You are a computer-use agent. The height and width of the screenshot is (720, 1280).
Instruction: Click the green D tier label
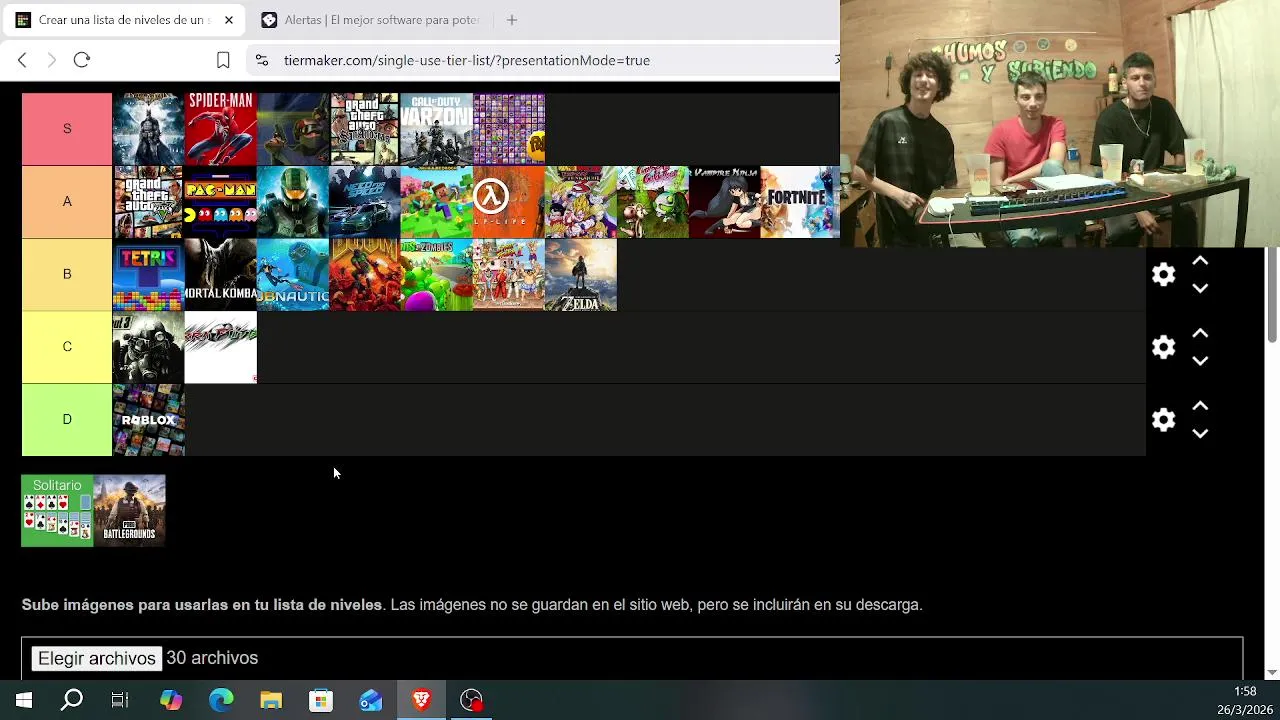tap(67, 420)
